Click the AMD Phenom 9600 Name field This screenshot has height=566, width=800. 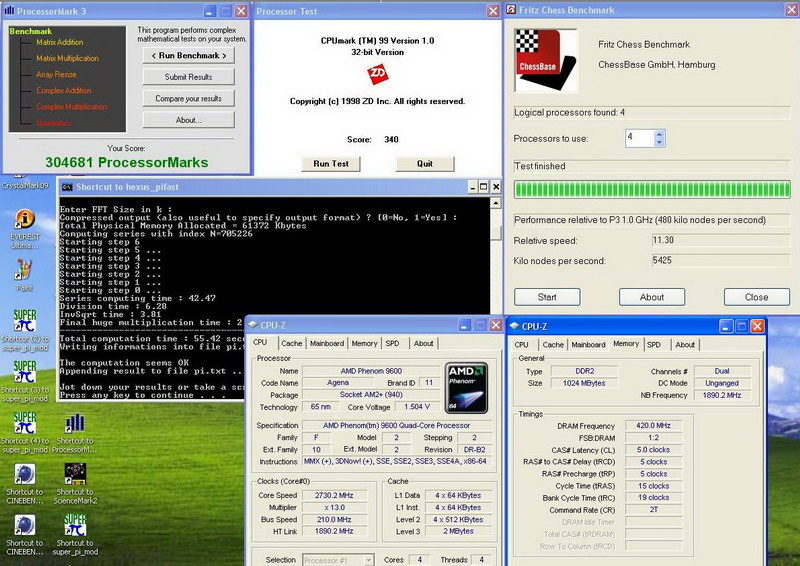click(x=371, y=371)
